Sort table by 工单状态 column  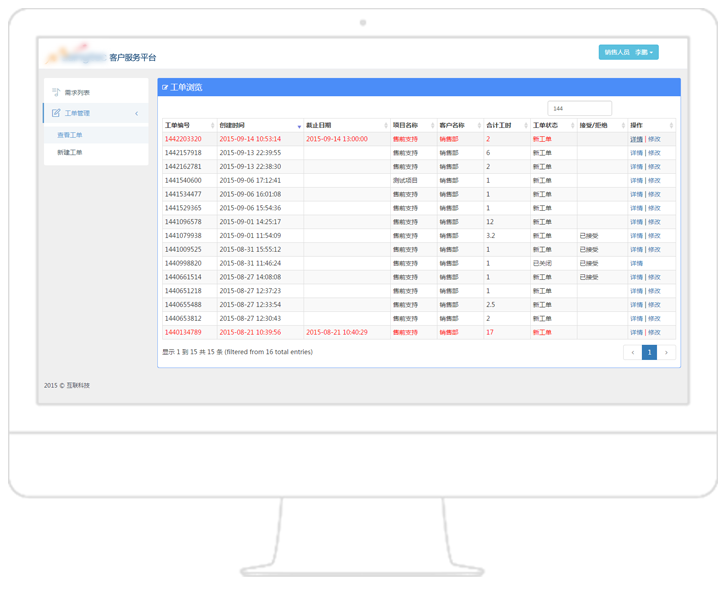point(572,126)
